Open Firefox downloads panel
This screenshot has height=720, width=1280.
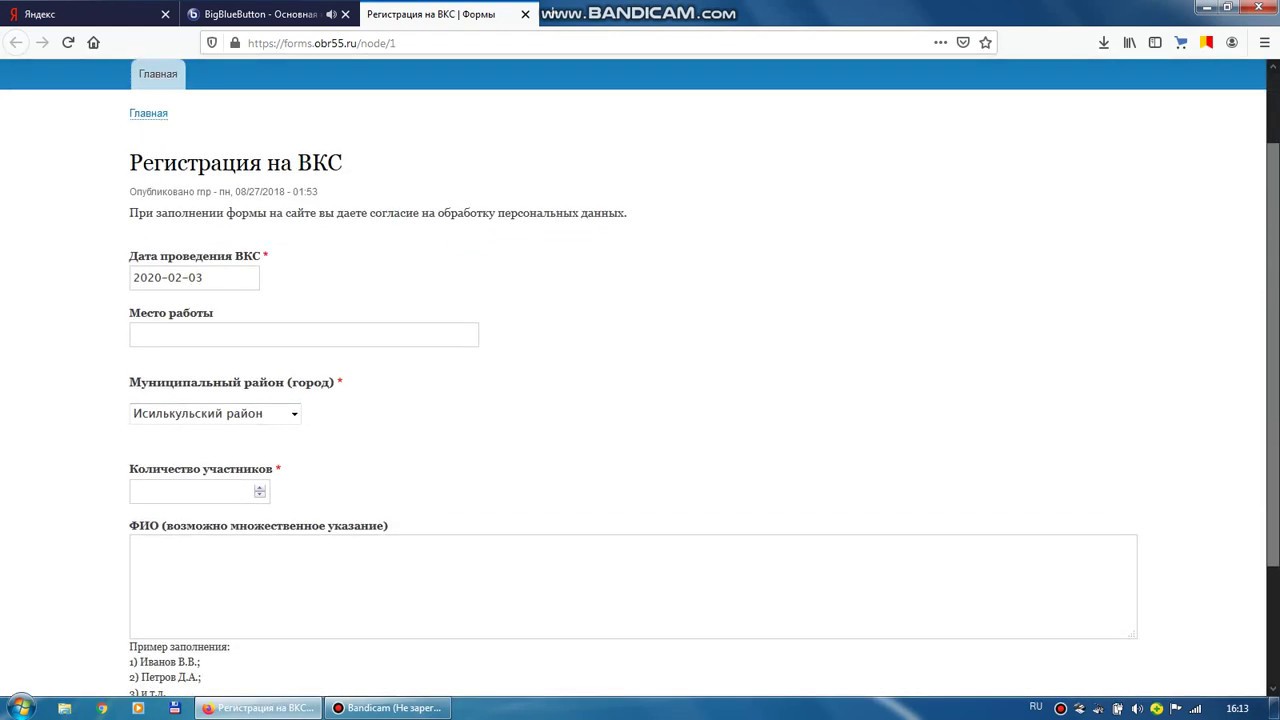tap(1104, 43)
